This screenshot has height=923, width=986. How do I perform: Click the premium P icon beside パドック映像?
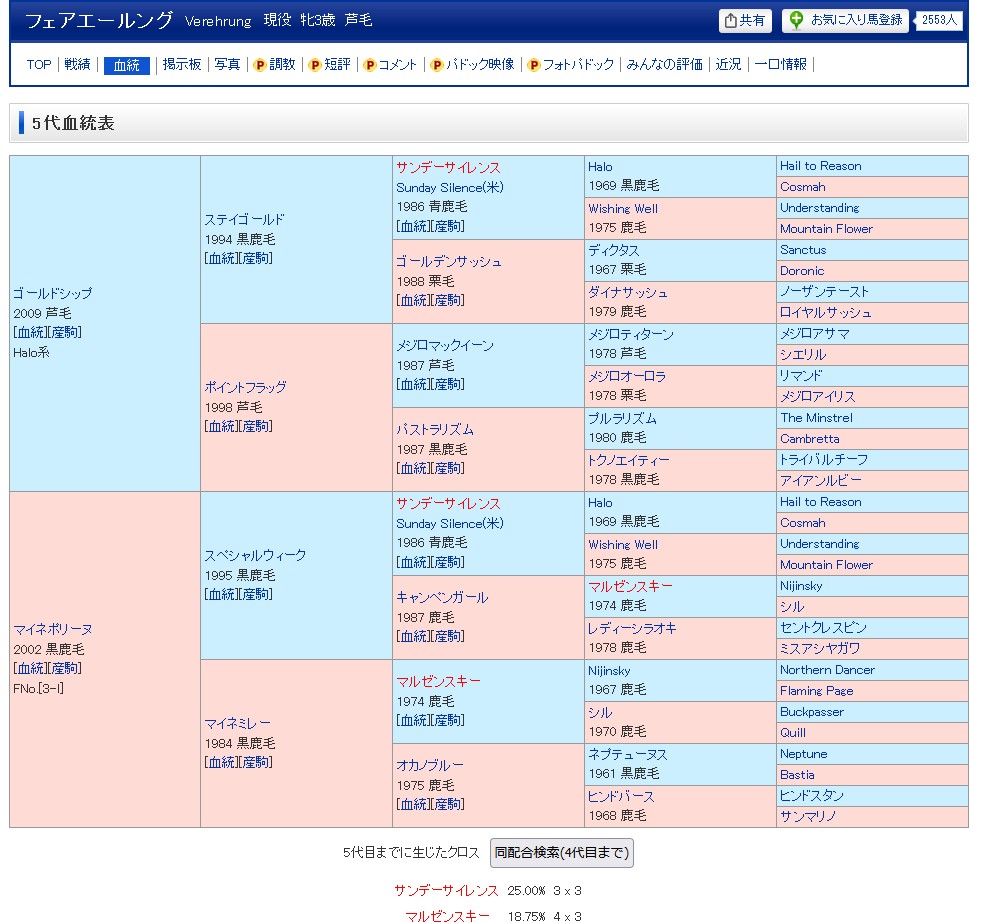[437, 65]
